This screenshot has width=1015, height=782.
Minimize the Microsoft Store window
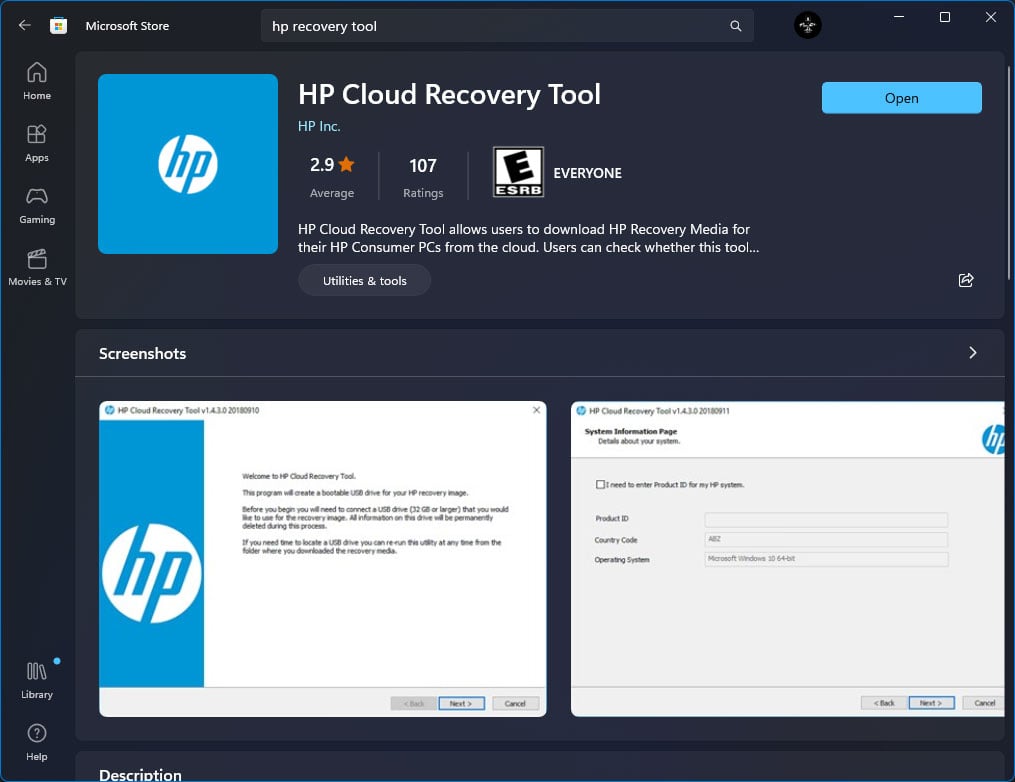coord(898,17)
